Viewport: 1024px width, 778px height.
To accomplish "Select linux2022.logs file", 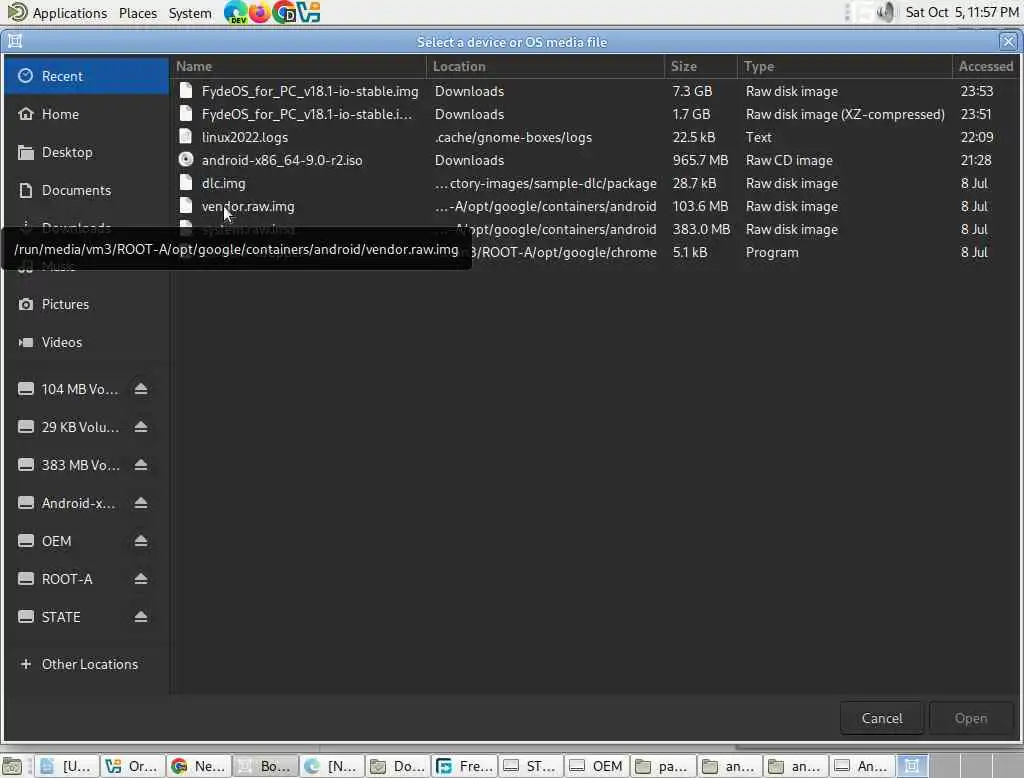I will tap(595, 137).
